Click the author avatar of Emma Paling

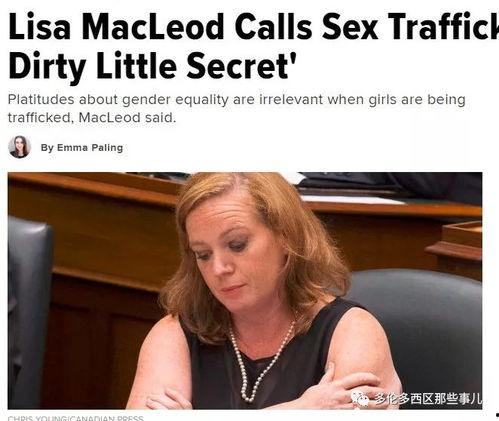point(19,147)
